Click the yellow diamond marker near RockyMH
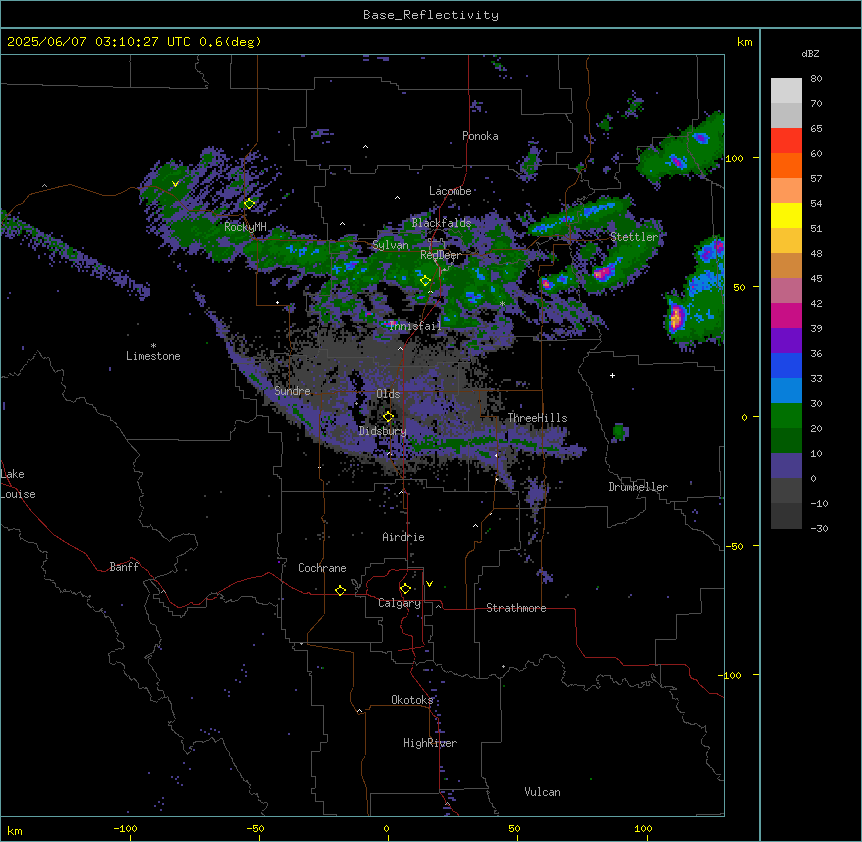Image resolution: width=862 pixels, height=842 pixels. 249,204
